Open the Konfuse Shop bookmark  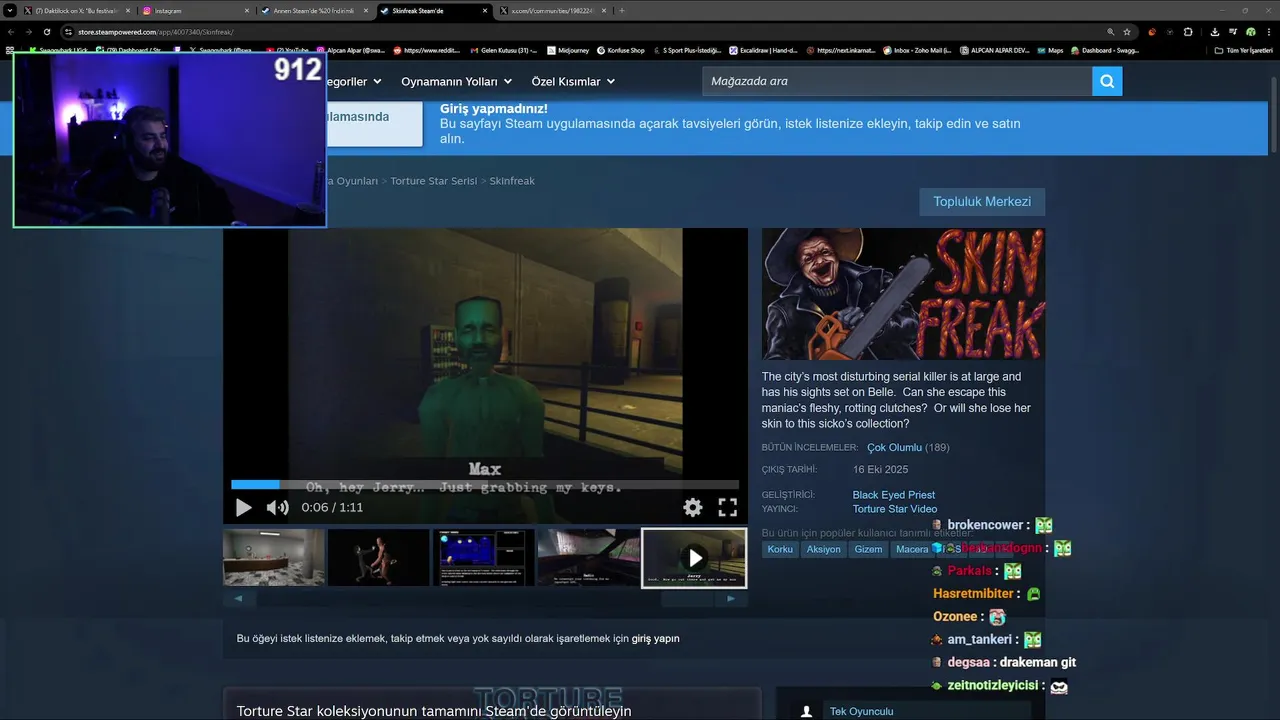click(x=621, y=50)
